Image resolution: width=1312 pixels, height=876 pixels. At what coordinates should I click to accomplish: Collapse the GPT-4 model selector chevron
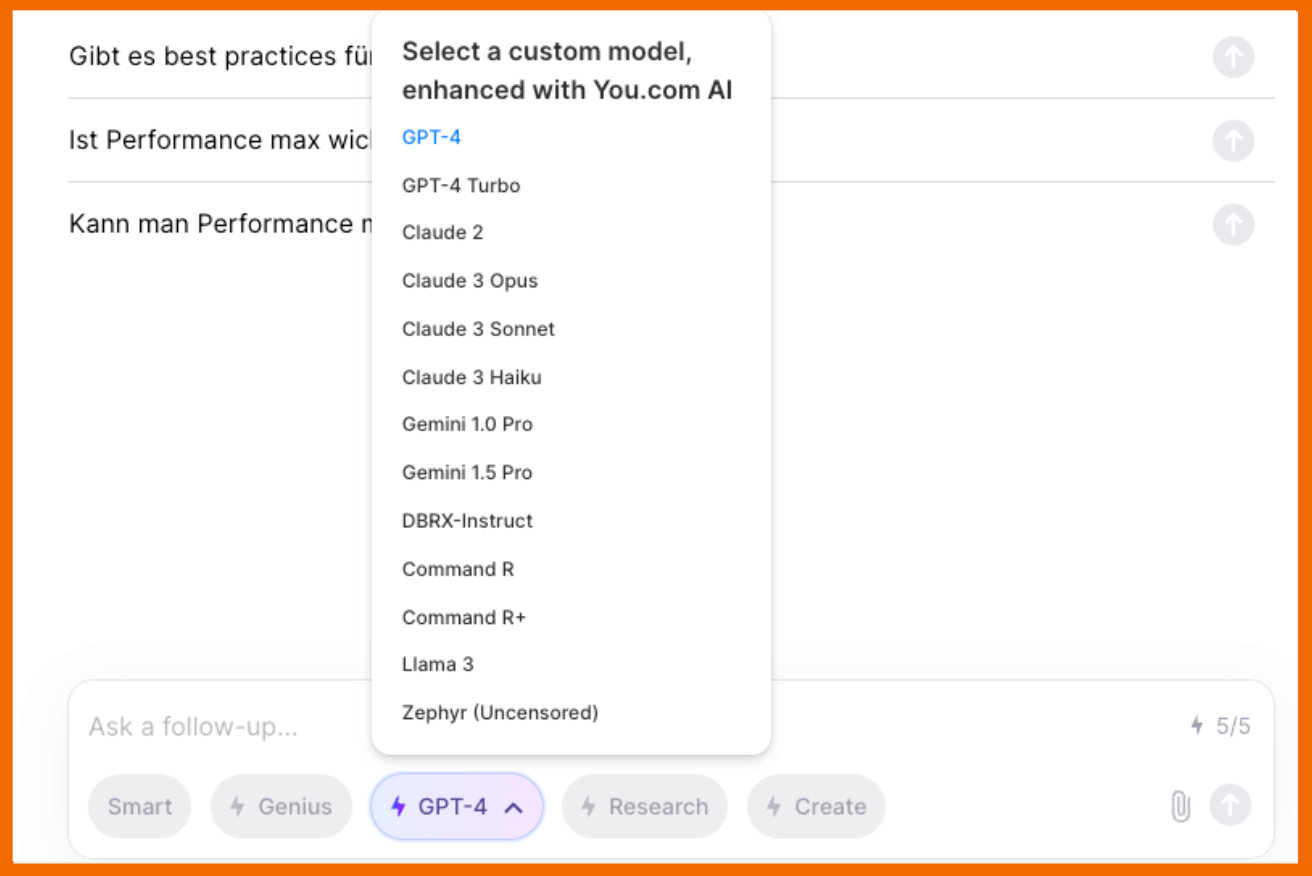click(x=513, y=807)
